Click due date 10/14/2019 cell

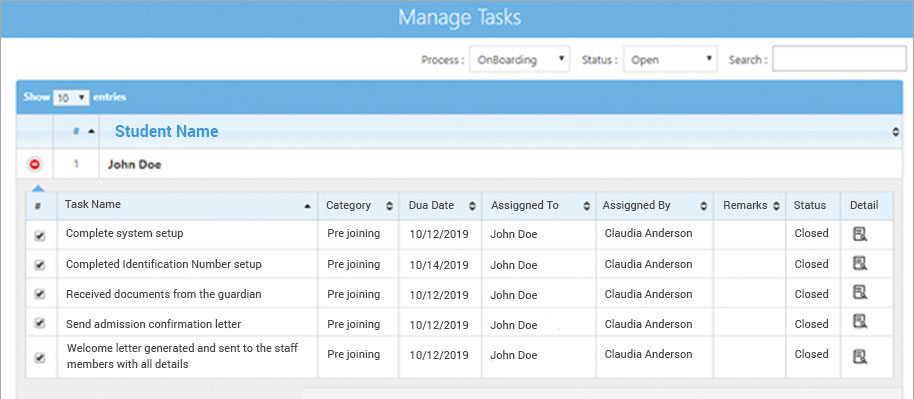(439, 265)
